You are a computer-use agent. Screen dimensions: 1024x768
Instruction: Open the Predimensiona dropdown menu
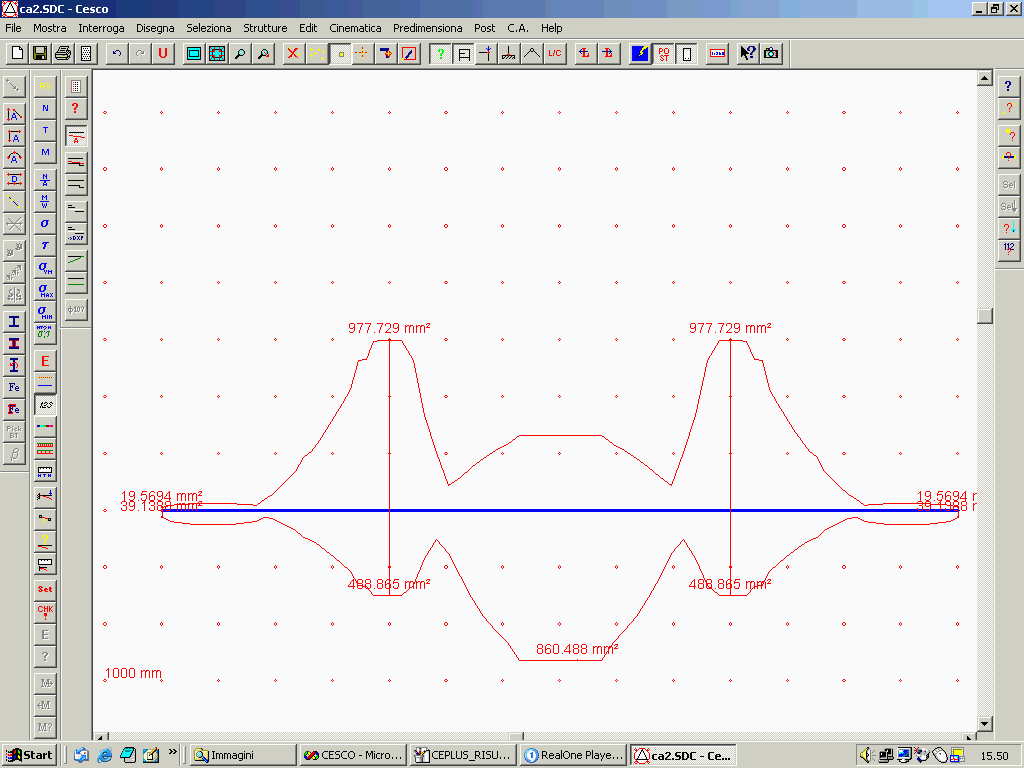point(427,28)
